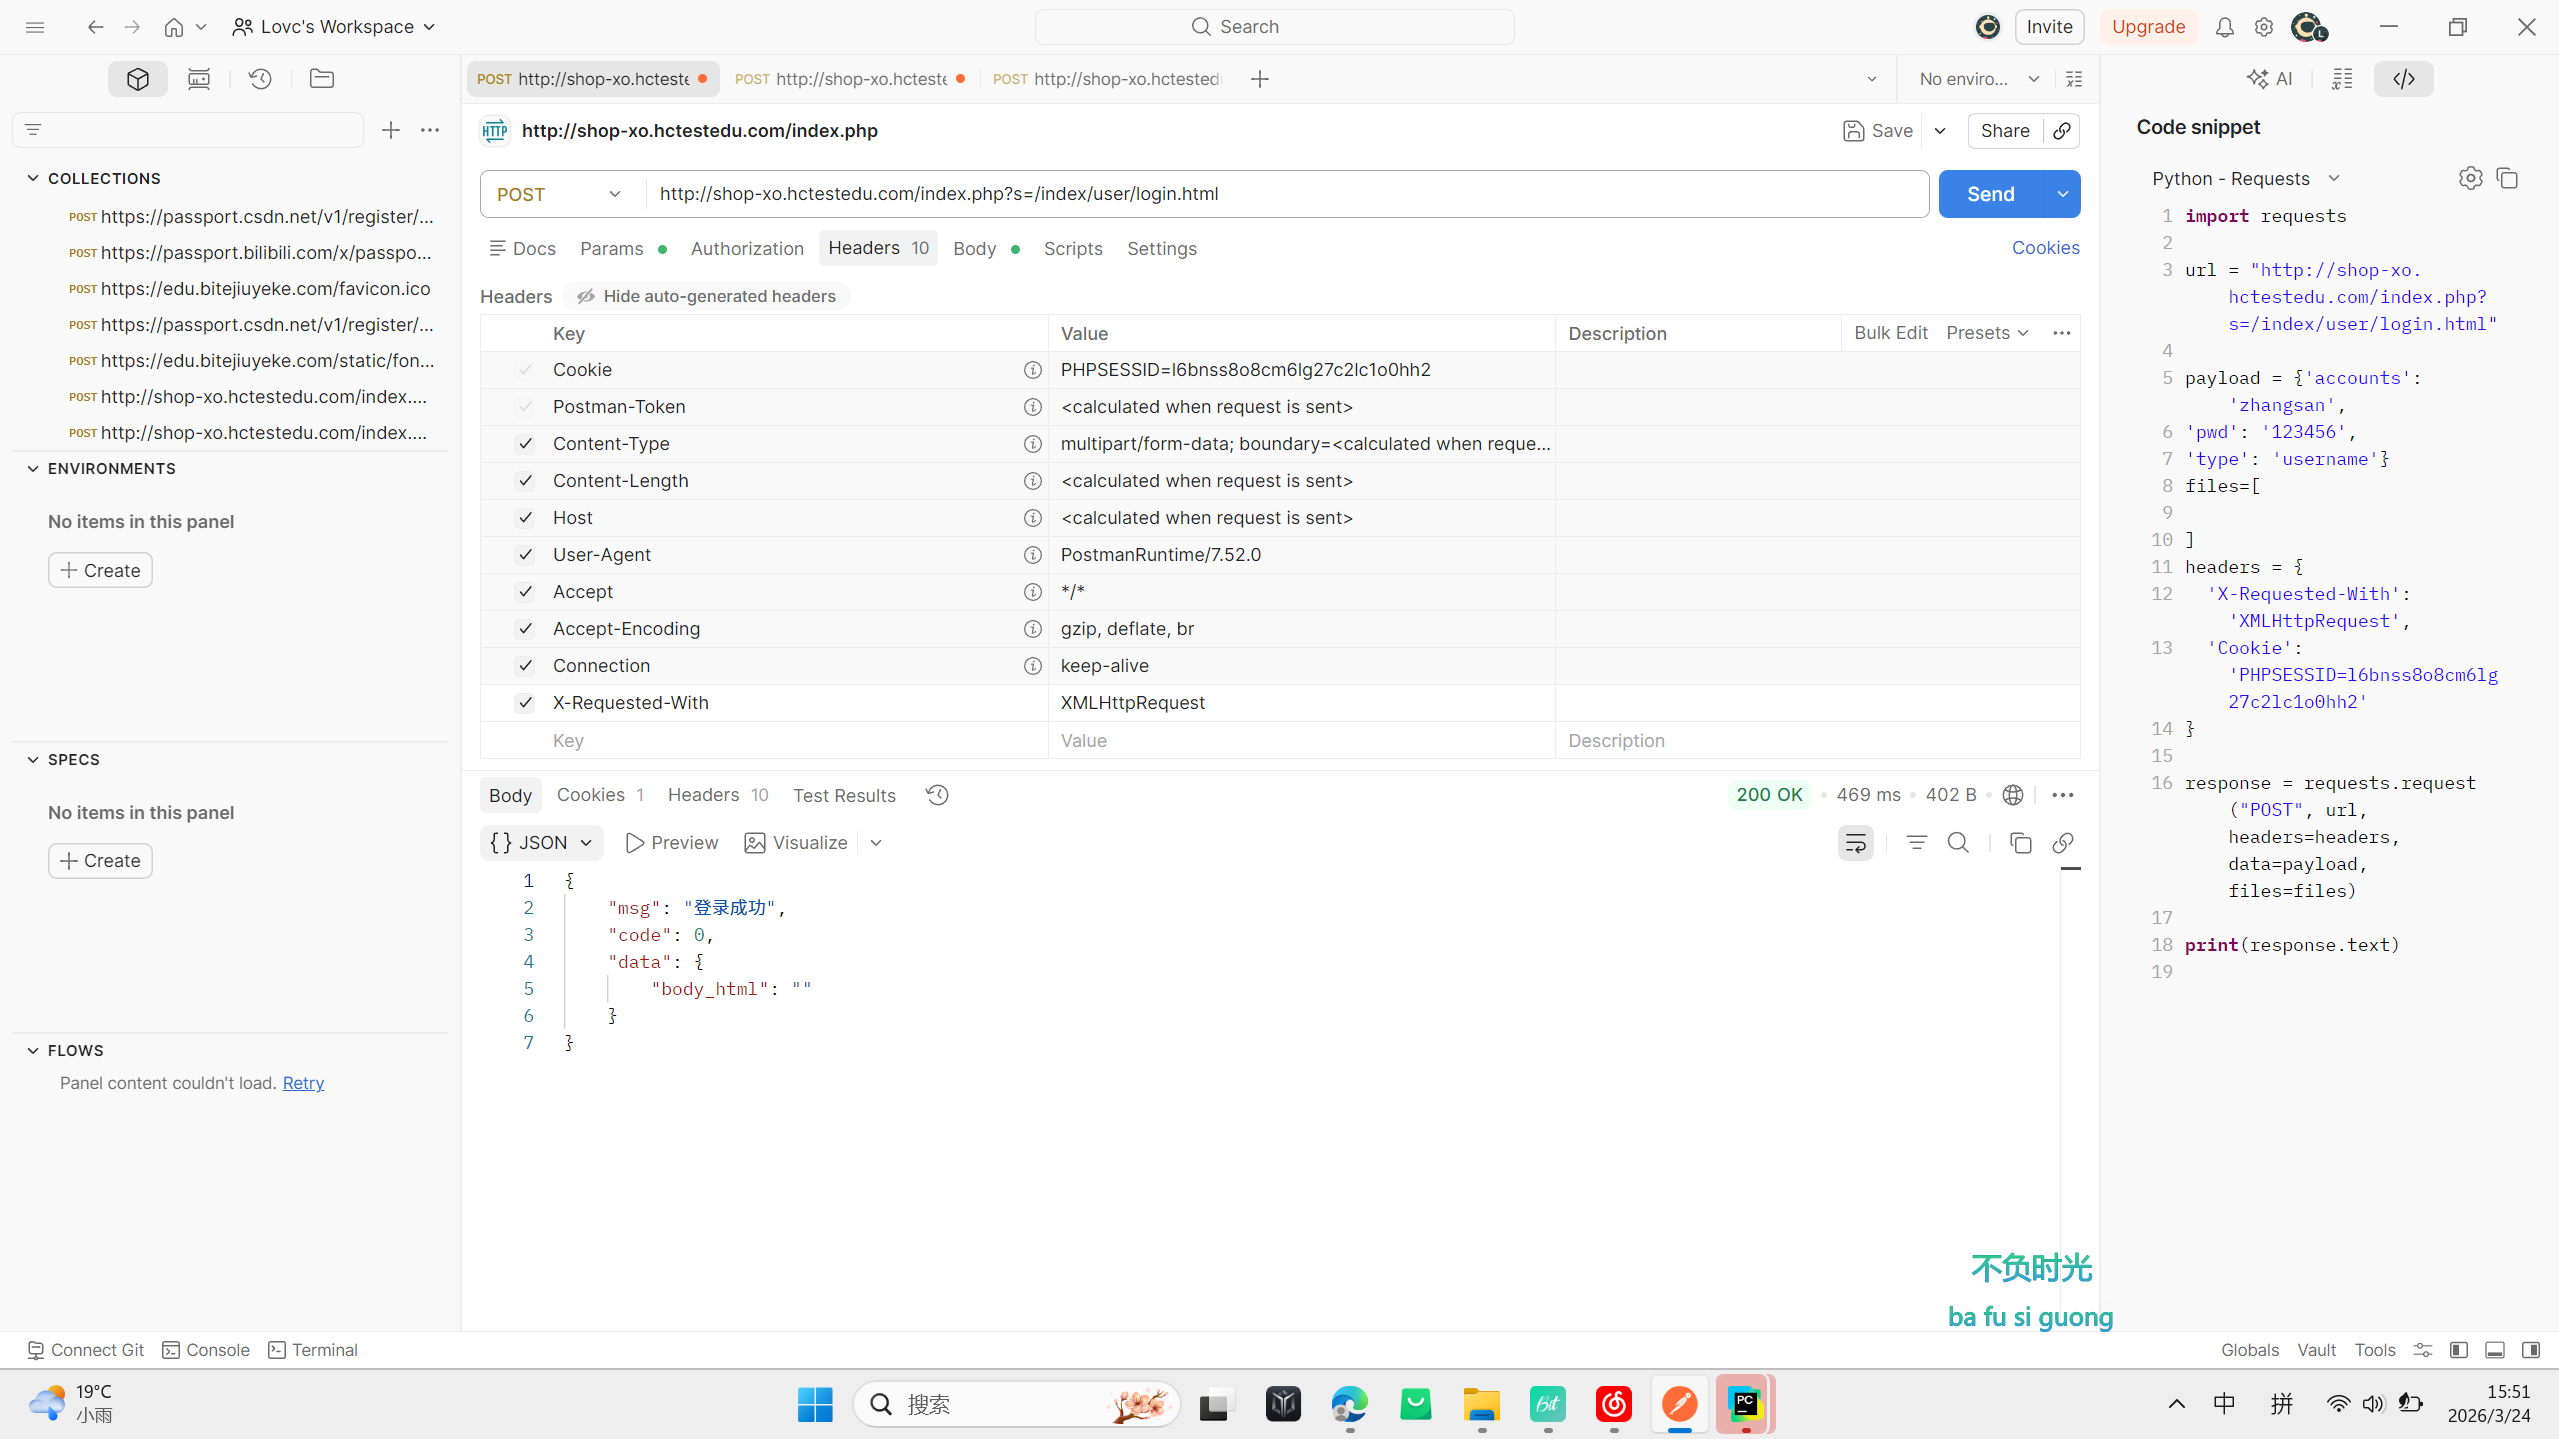Click the wrap lines icon in response
Image resolution: width=2559 pixels, height=1439 pixels.
[x=1855, y=843]
